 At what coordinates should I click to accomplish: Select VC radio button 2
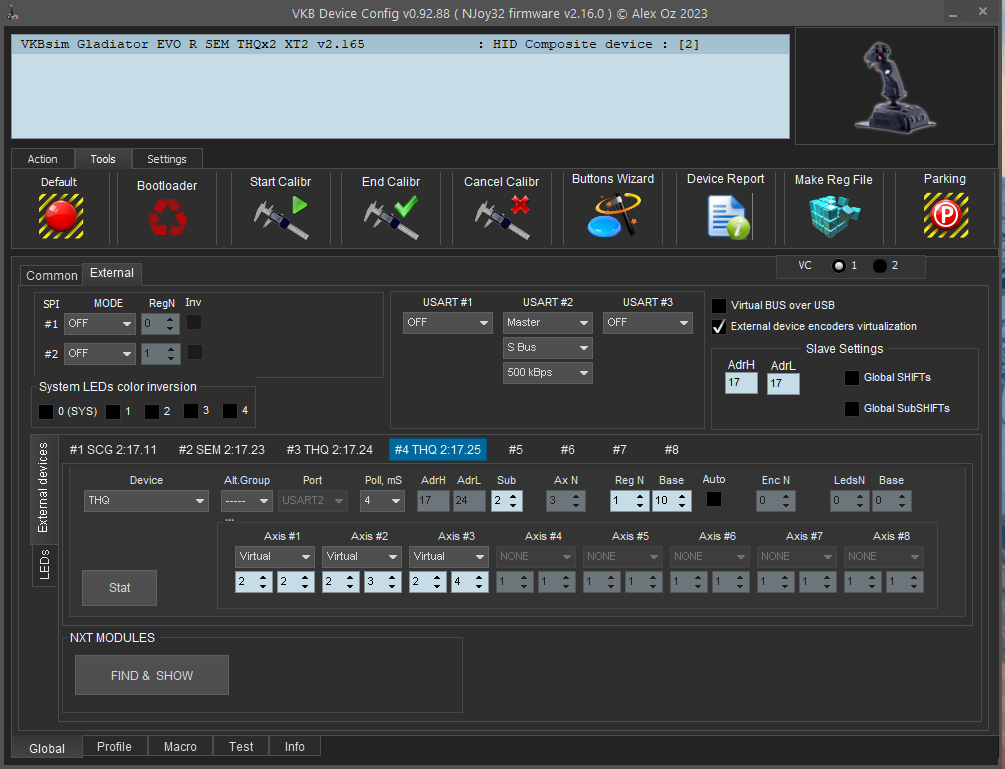pos(879,266)
